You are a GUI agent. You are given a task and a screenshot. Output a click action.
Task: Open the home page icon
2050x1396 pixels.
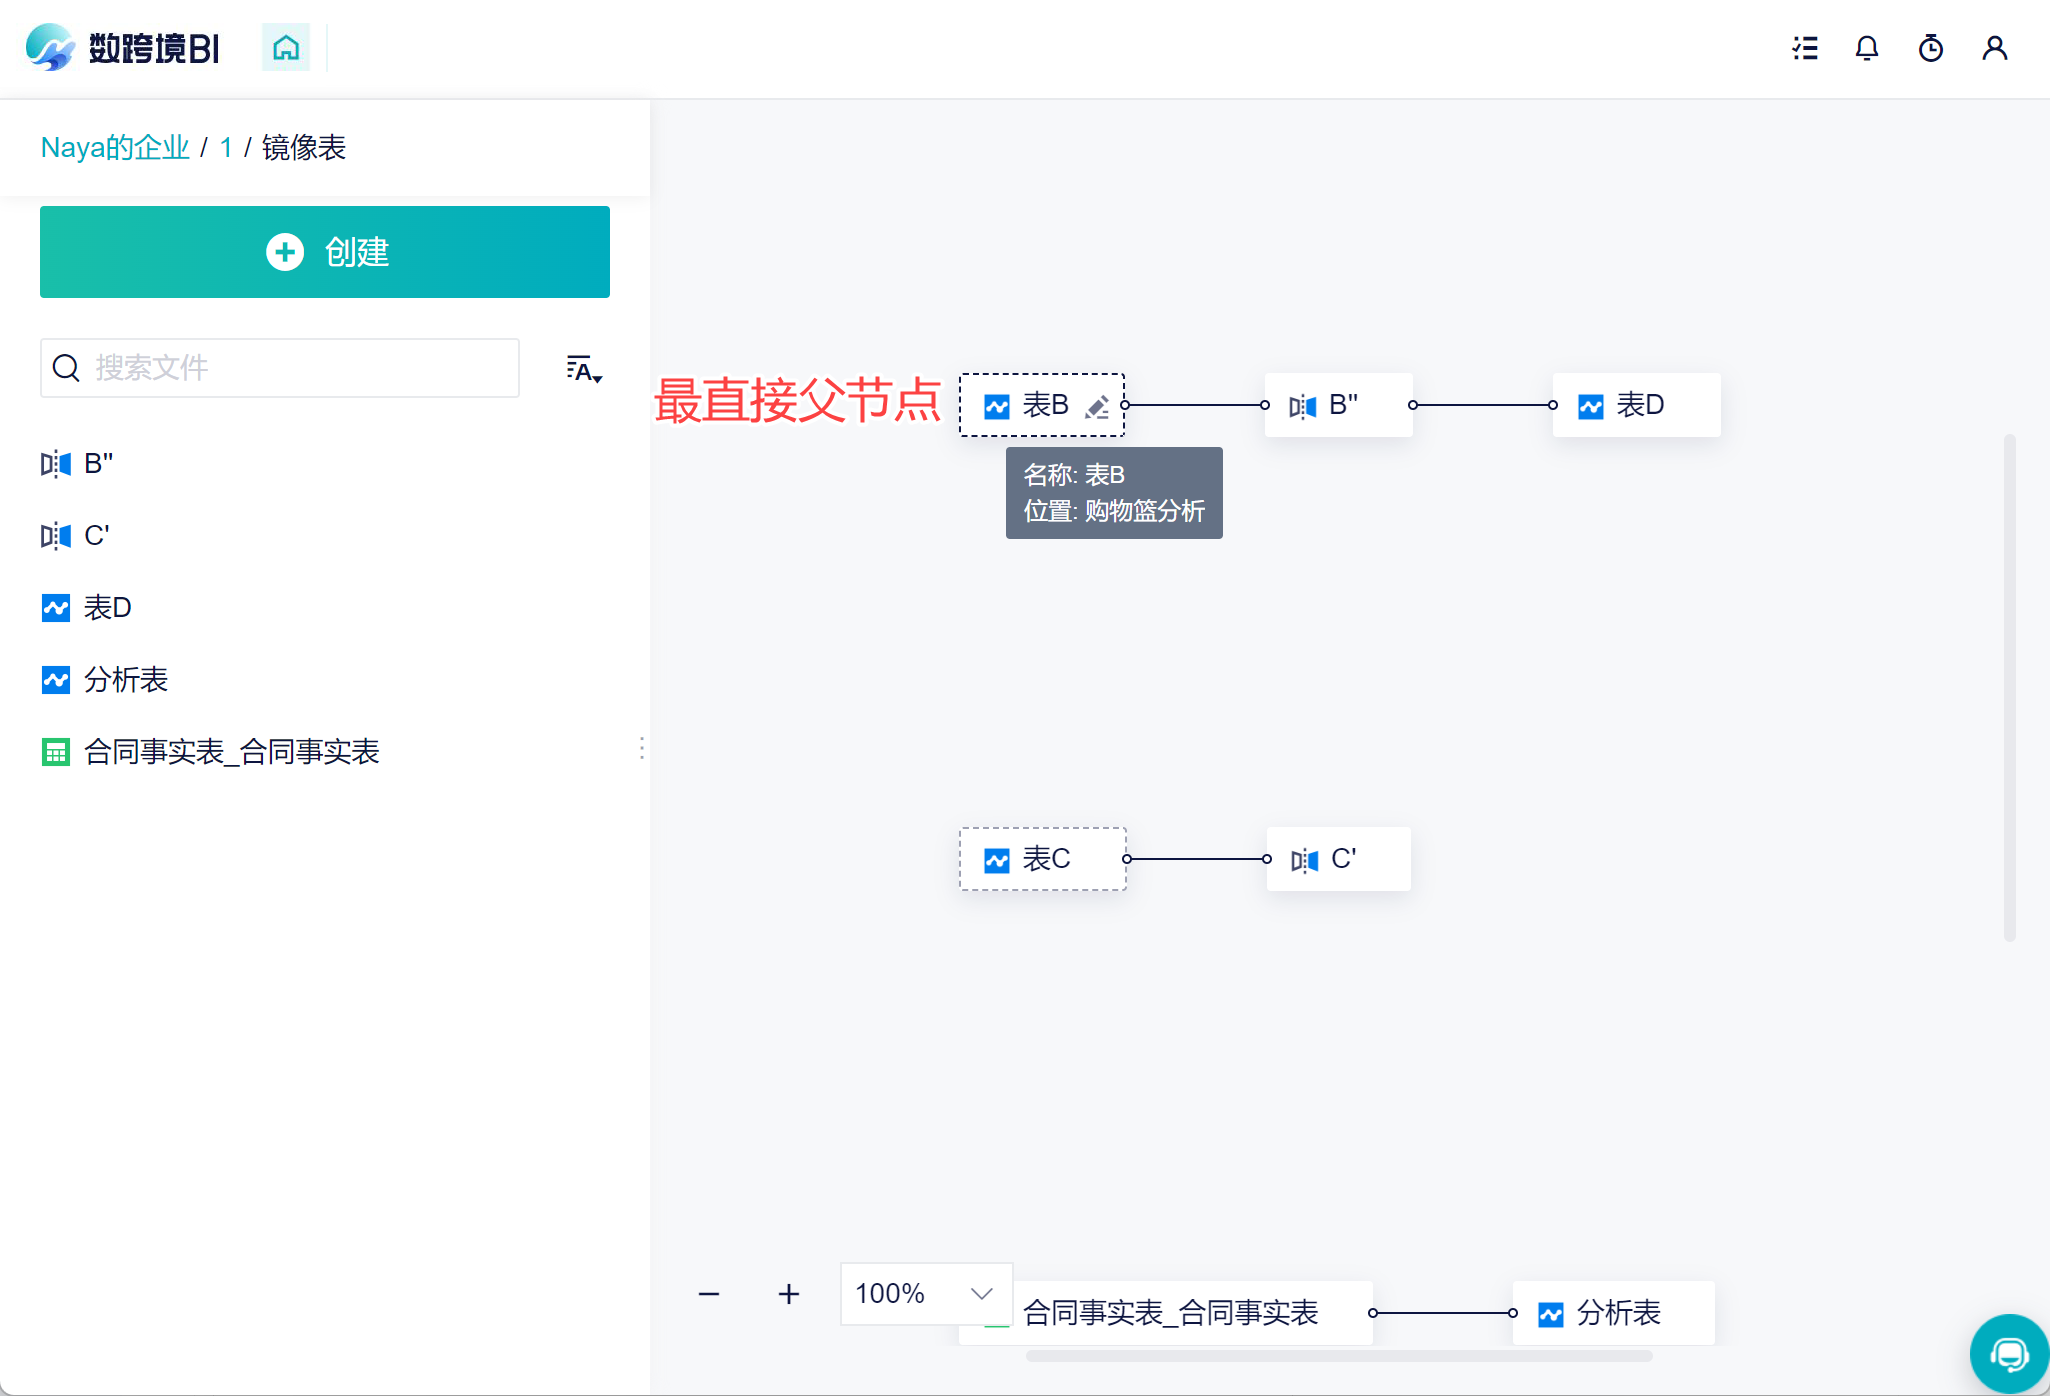(286, 47)
